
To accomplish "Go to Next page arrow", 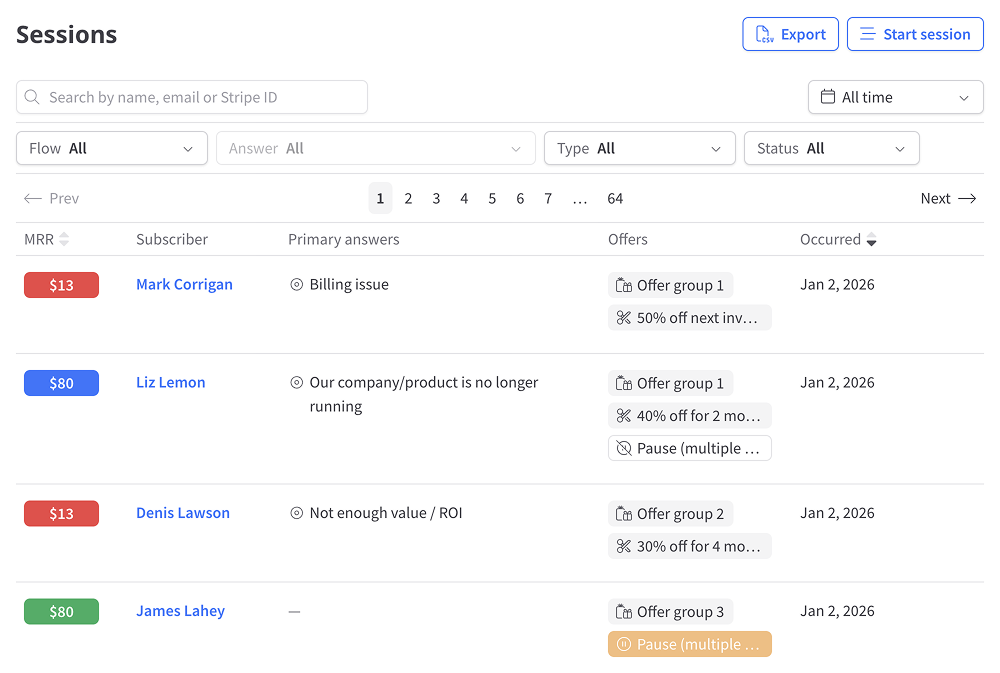I will (948, 199).
